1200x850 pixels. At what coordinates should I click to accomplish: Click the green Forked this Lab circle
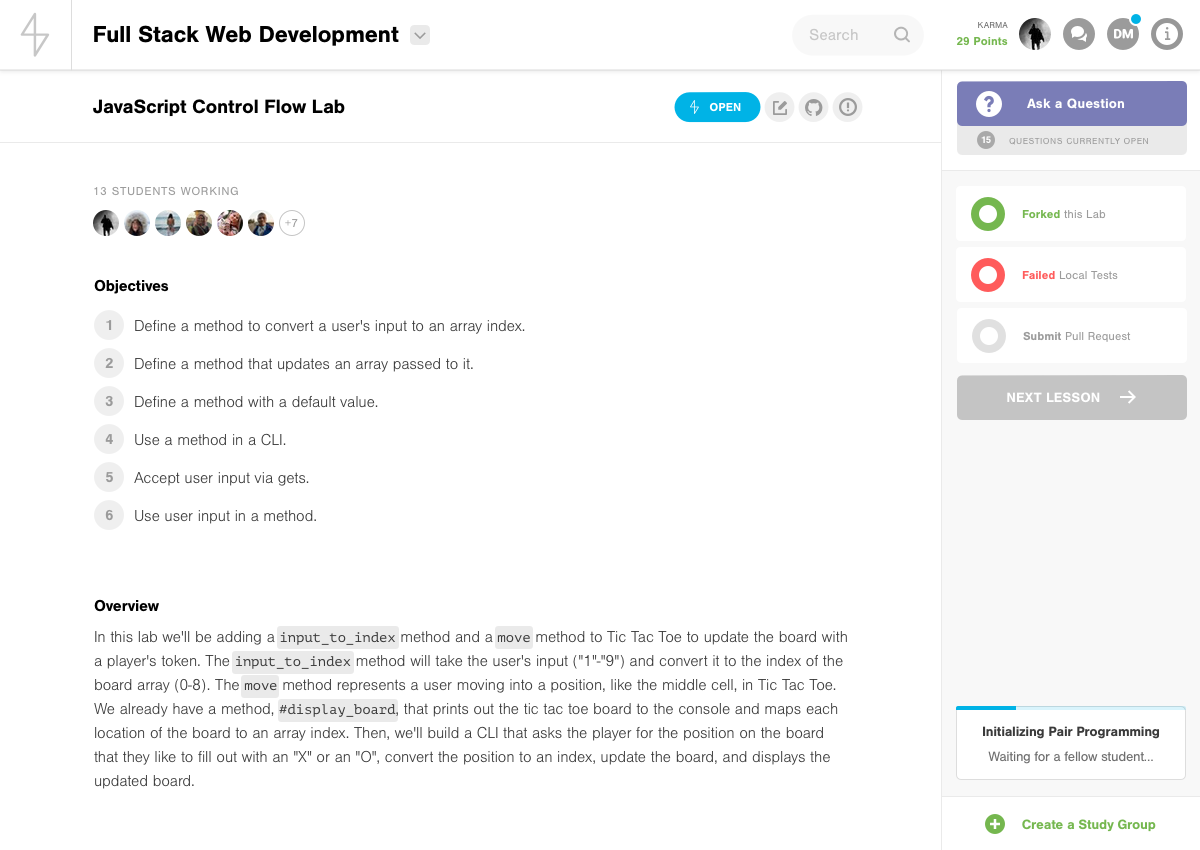tap(988, 214)
